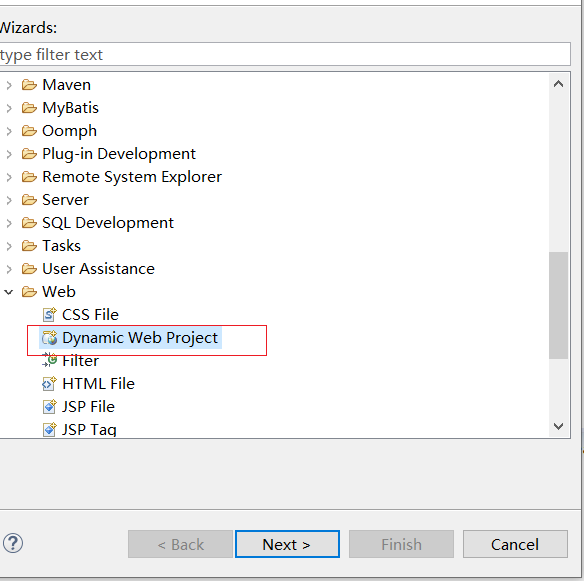Click the CSS File wizard icon
The height and width of the screenshot is (581, 584).
tap(50, 315)
